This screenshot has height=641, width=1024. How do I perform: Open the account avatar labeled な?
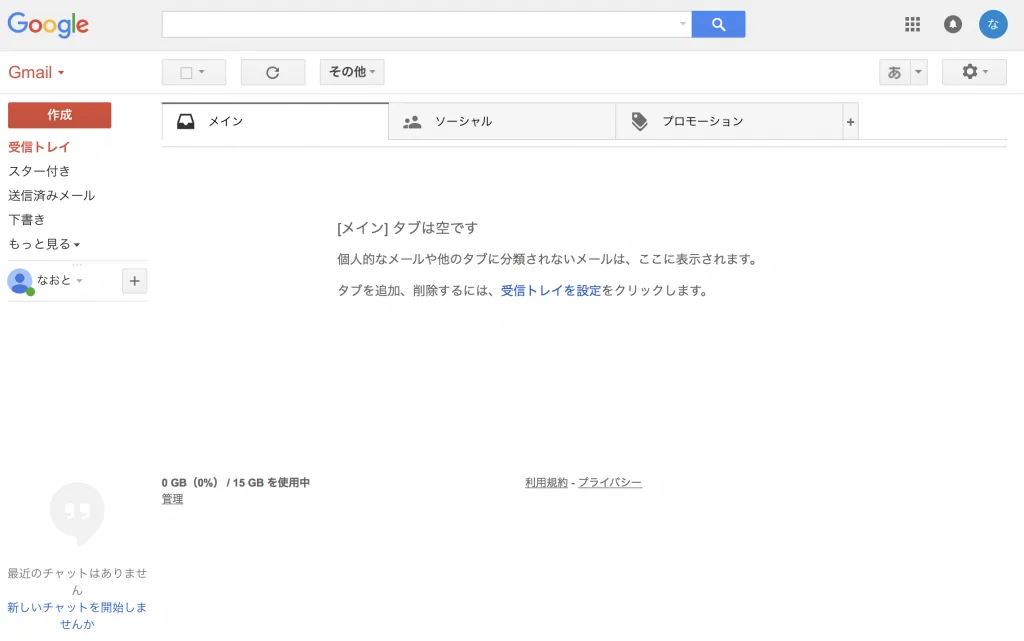click(x=993, y=24)
